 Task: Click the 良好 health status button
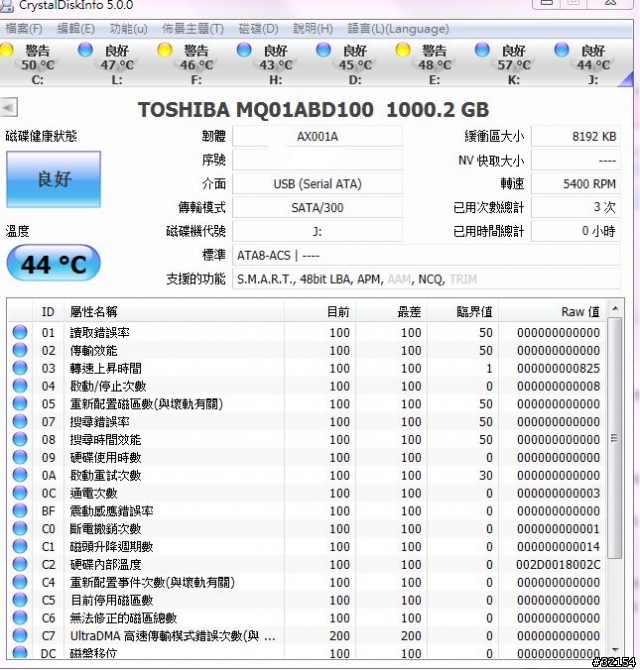(x=53, y=179)
